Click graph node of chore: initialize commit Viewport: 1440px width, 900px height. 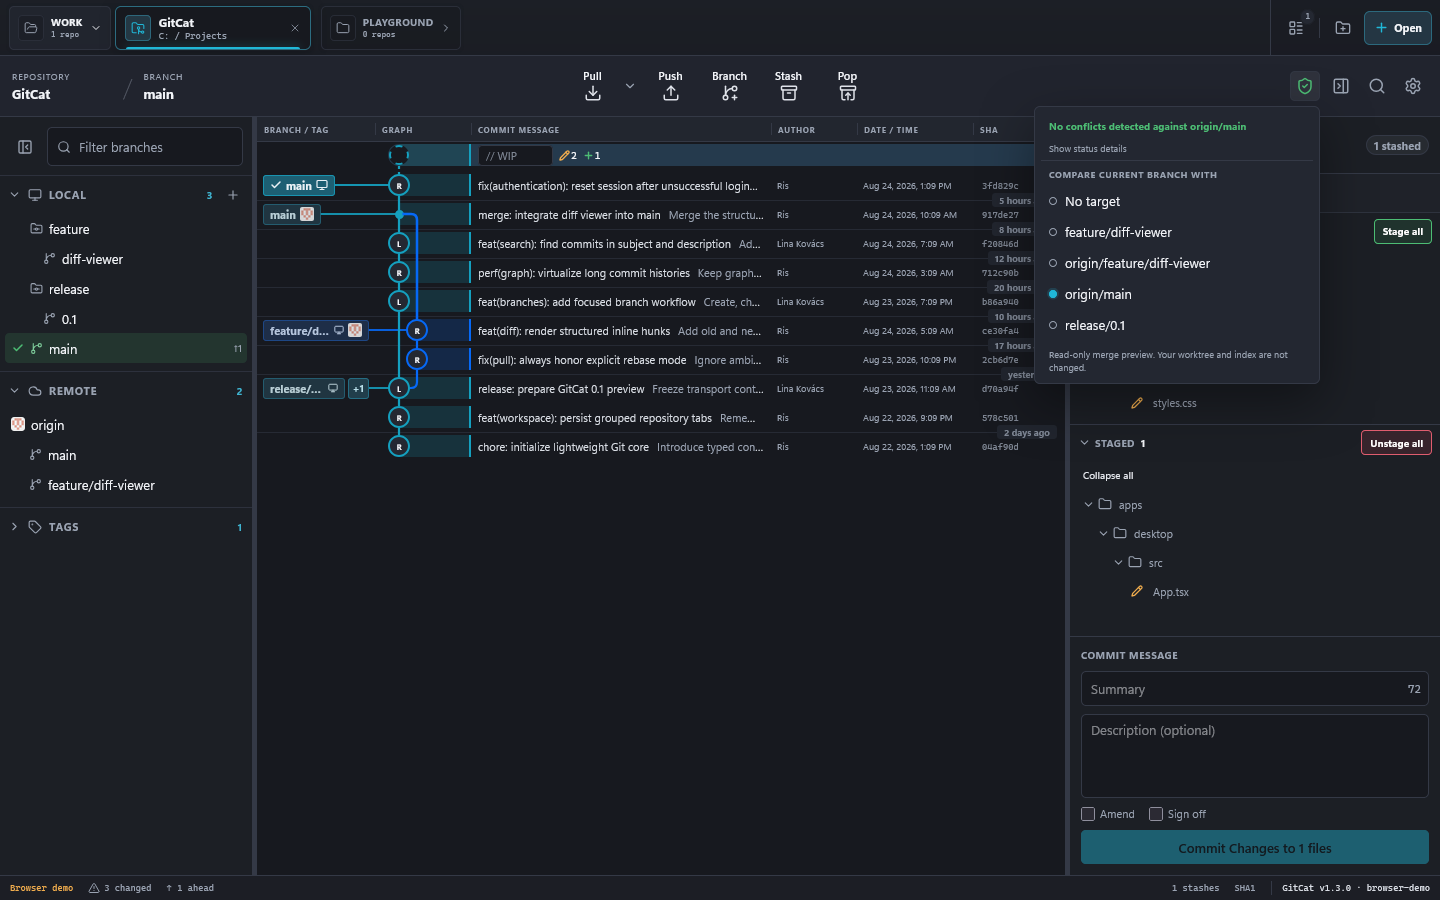399,447
